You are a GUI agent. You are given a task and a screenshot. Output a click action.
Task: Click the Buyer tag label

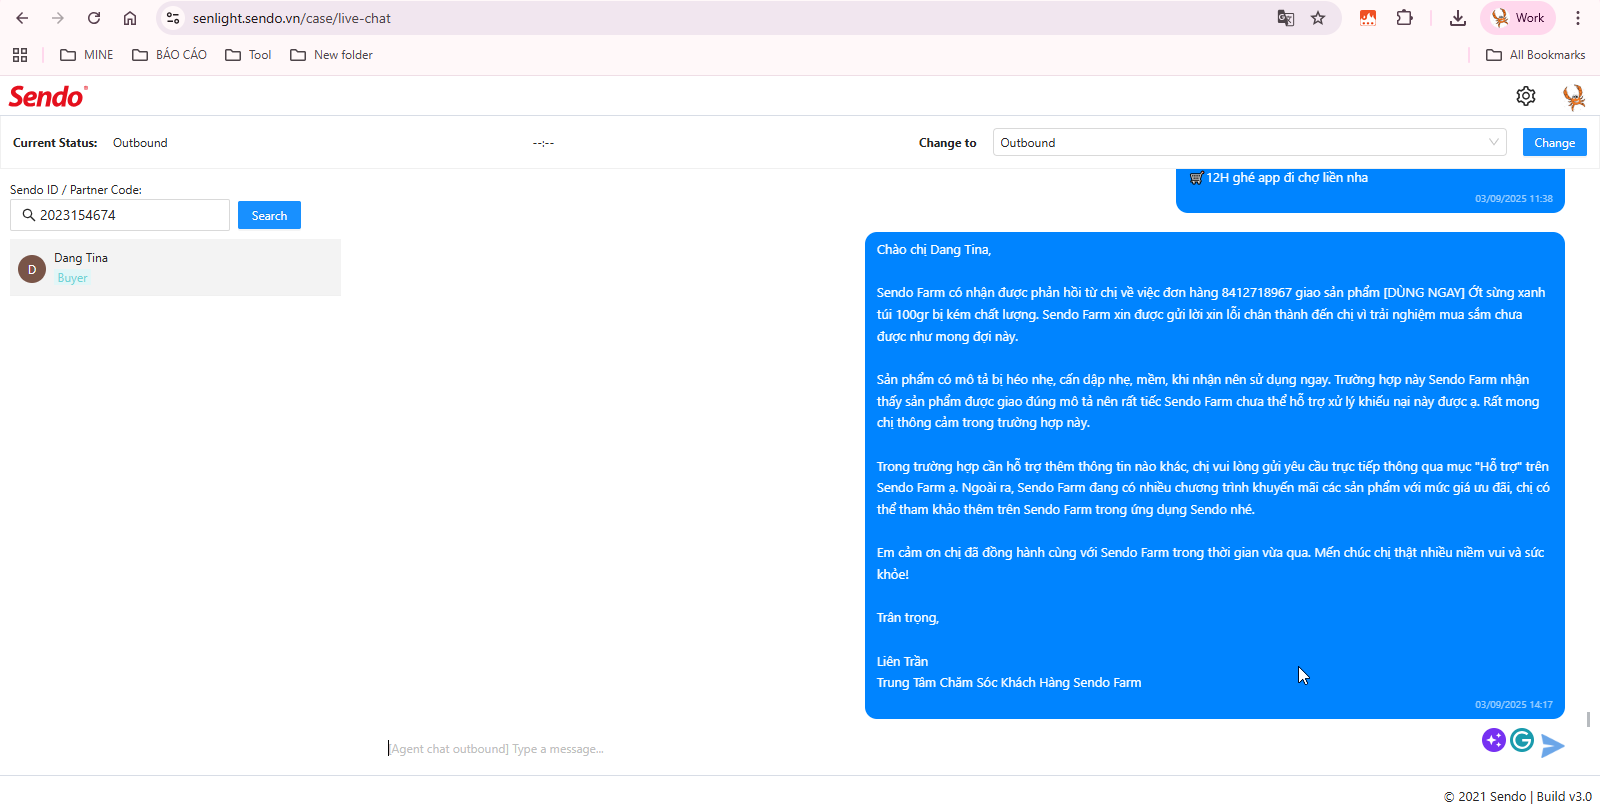coord(72,278)
